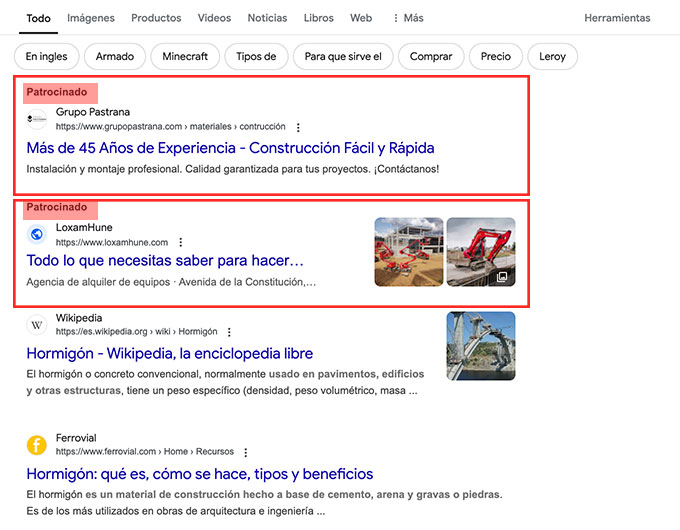Screen dimensions: 680x530
Task: Click the loxamhune.com URL text
Action: (112, 242)
